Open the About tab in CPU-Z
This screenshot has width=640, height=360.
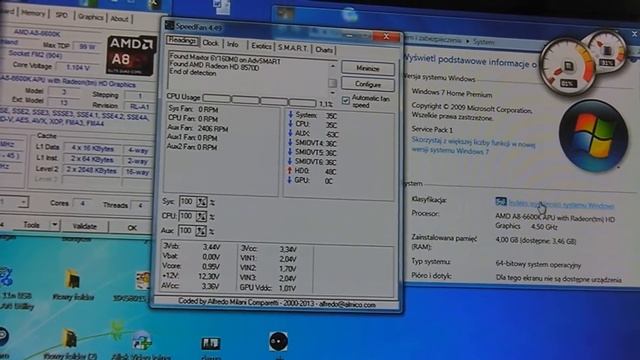tap(119, 18)
